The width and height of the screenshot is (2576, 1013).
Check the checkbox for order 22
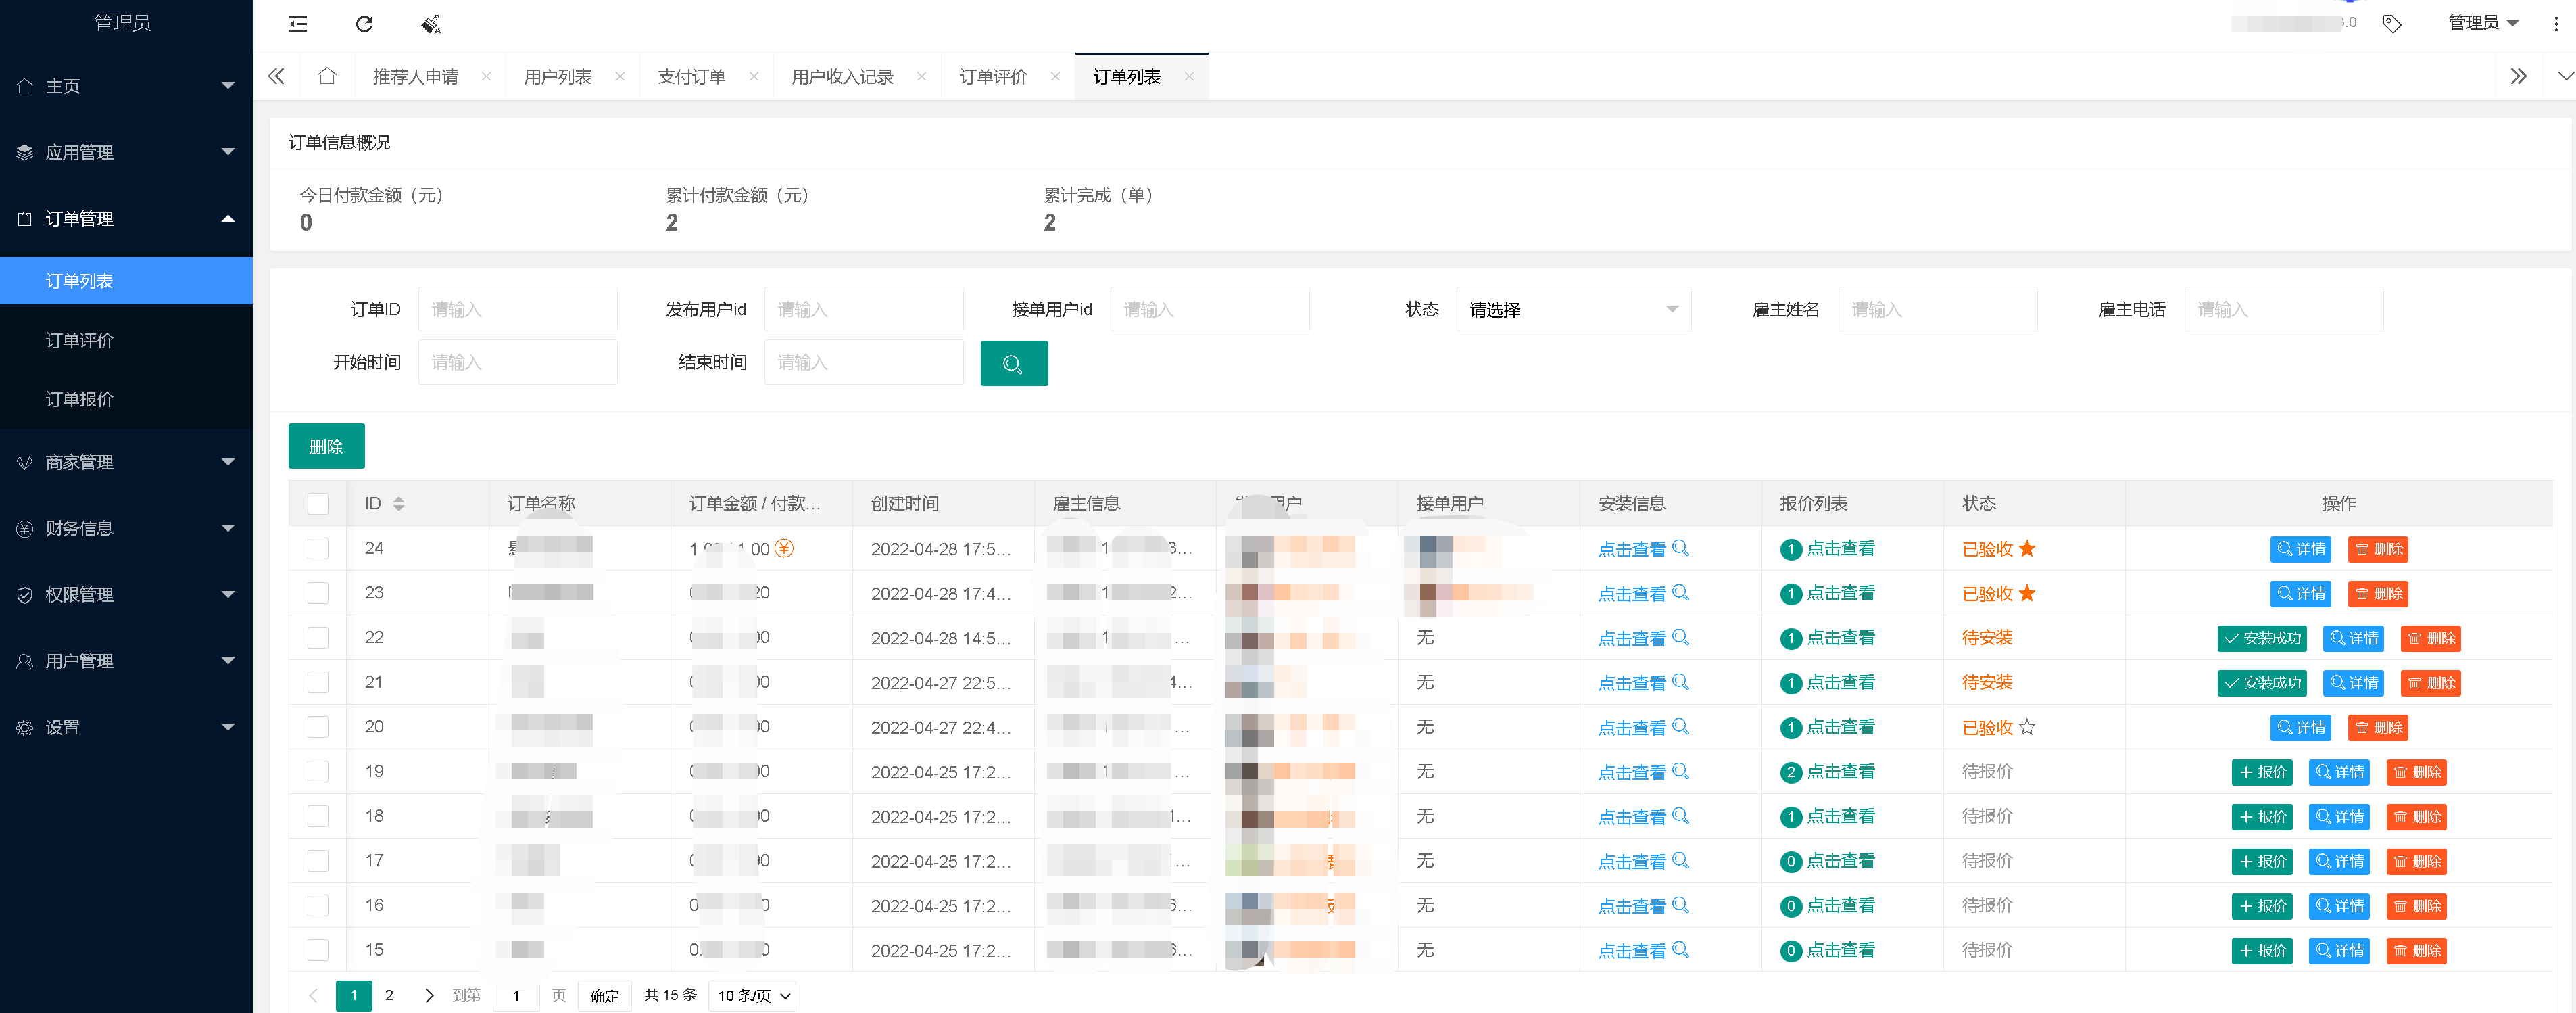tap(318, 637)
